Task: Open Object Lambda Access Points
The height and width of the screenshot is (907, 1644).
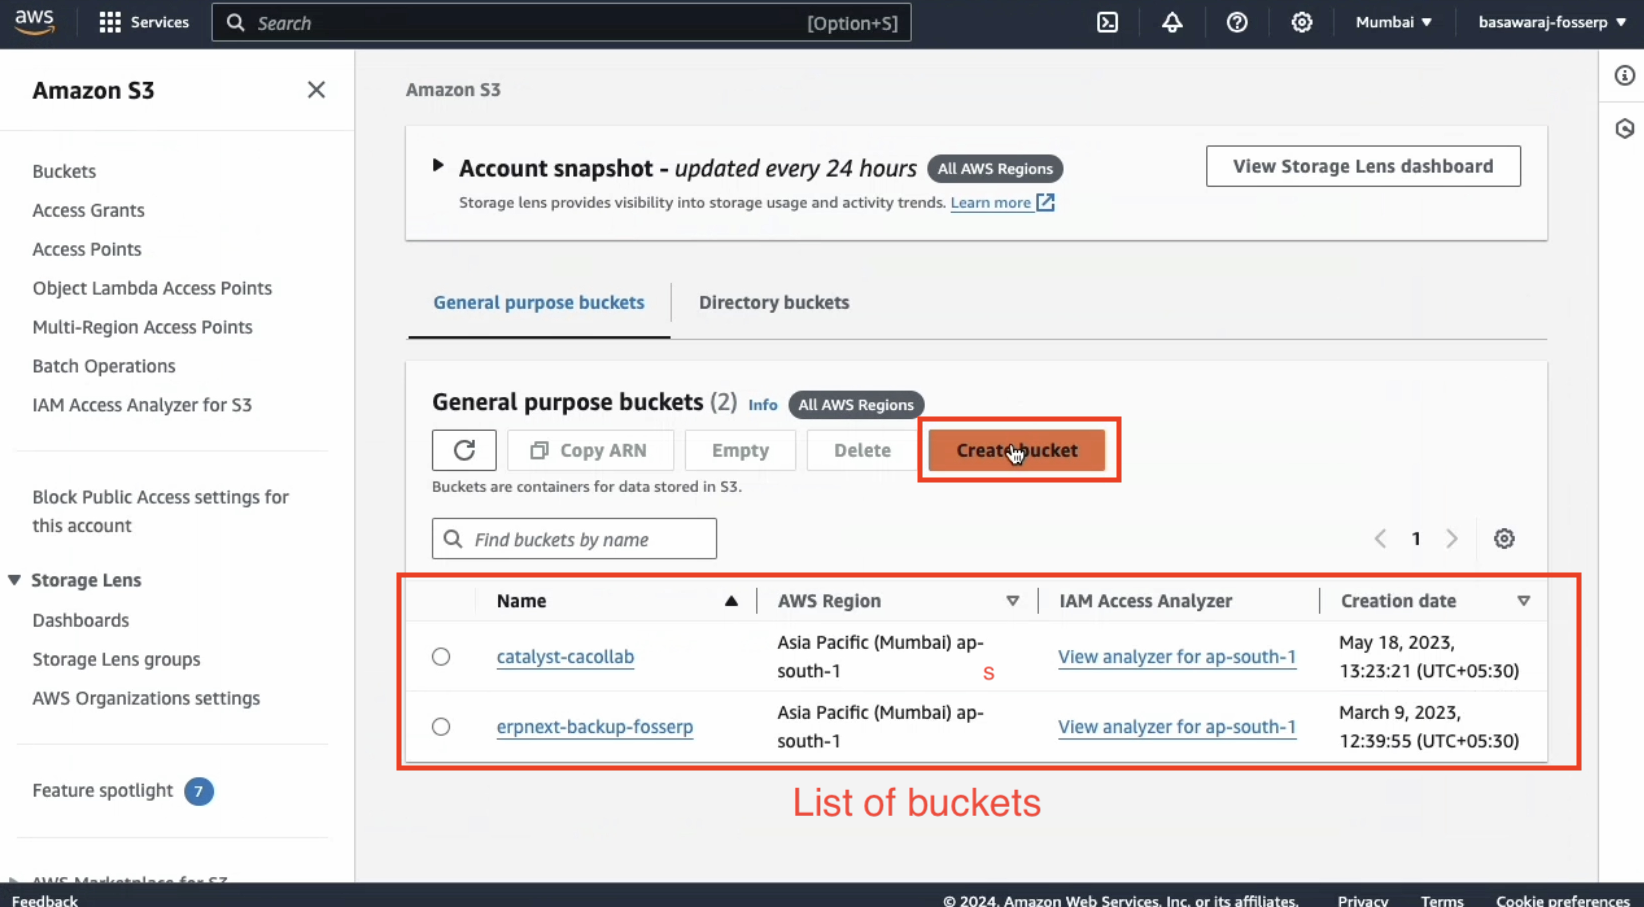Action: (152, 288)
